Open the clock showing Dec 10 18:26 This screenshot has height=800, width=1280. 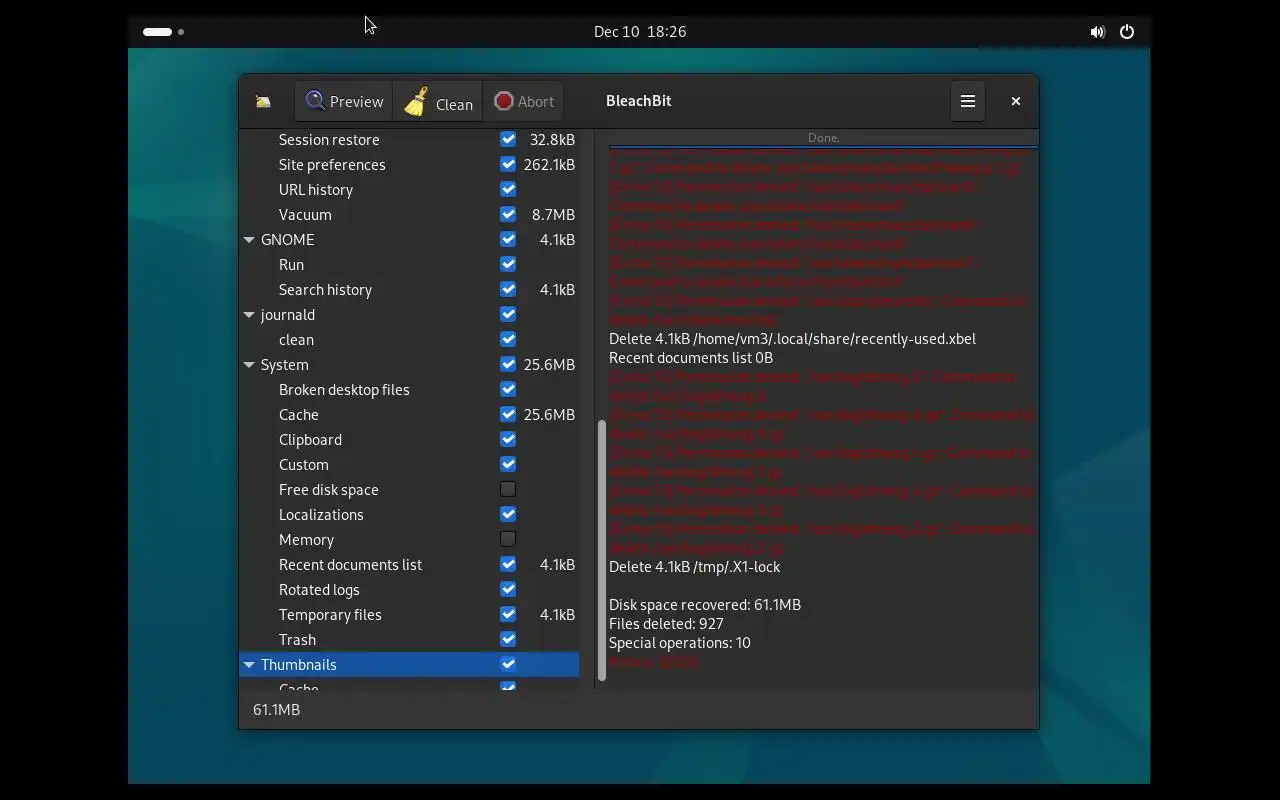click(x=640, y=32)
